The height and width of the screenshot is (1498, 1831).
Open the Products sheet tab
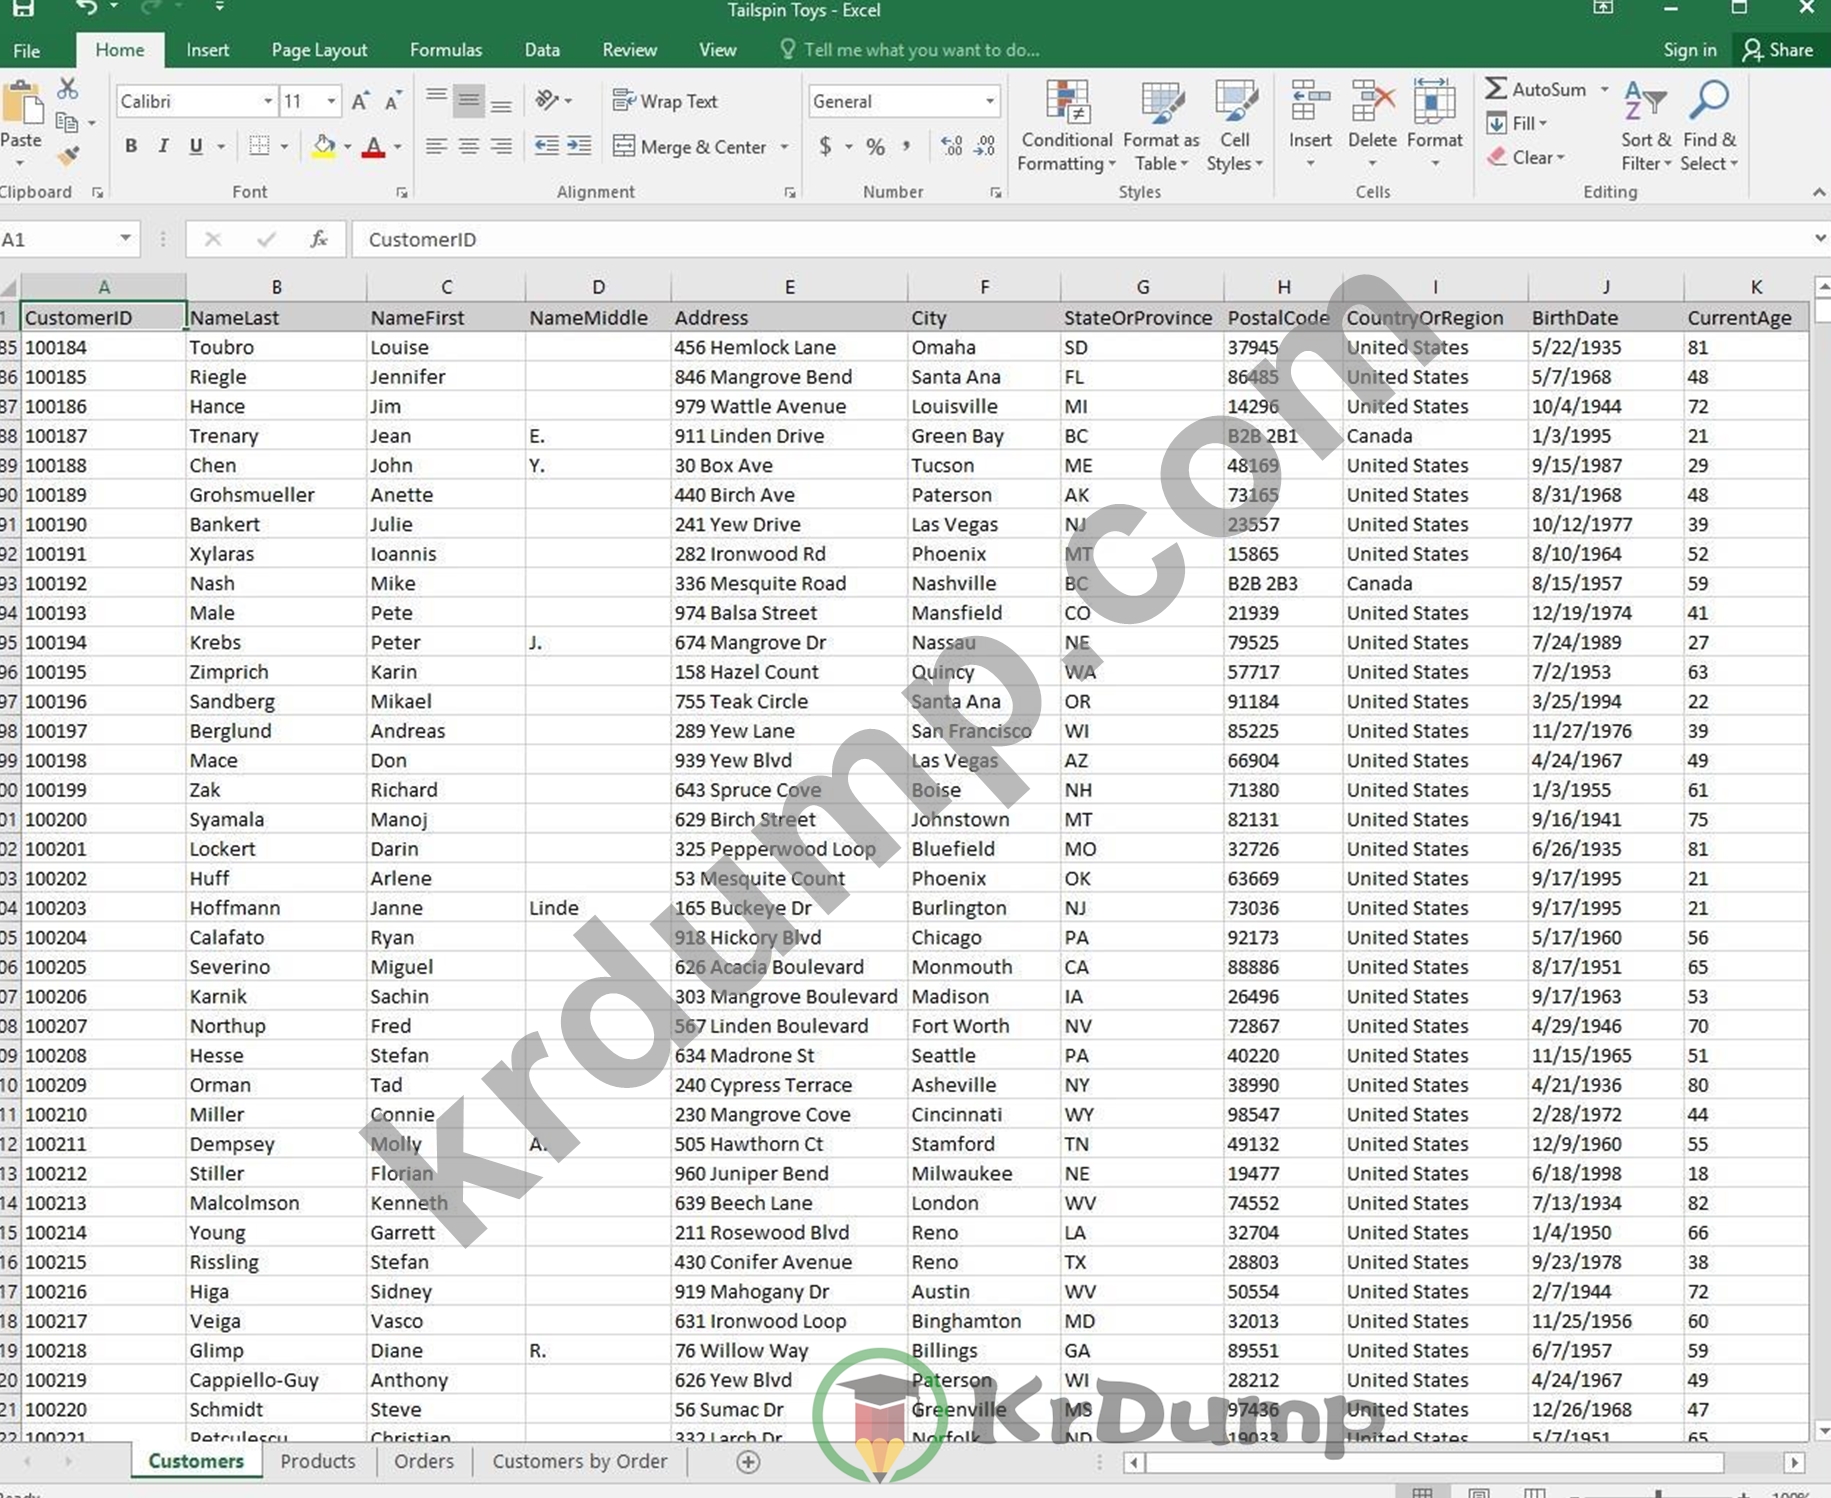point(318,1461)
